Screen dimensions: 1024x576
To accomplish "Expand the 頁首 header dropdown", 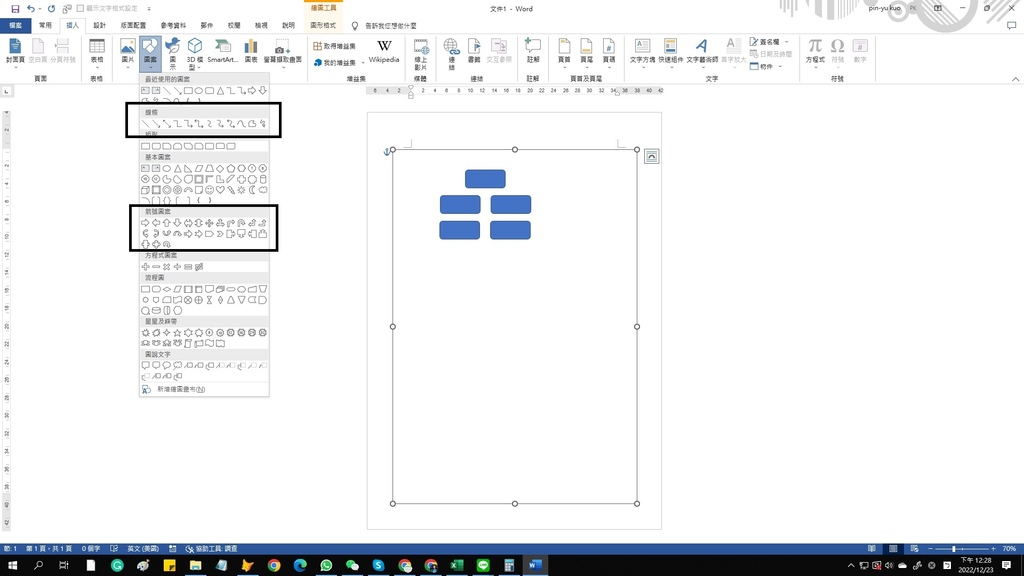I will tap(564, 54).
